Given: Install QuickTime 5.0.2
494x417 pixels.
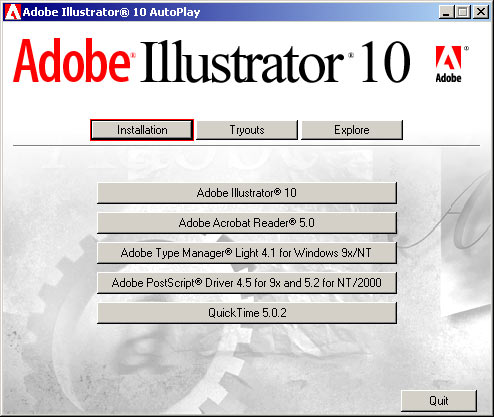Looking at the screenshot, I should point(247,313).
